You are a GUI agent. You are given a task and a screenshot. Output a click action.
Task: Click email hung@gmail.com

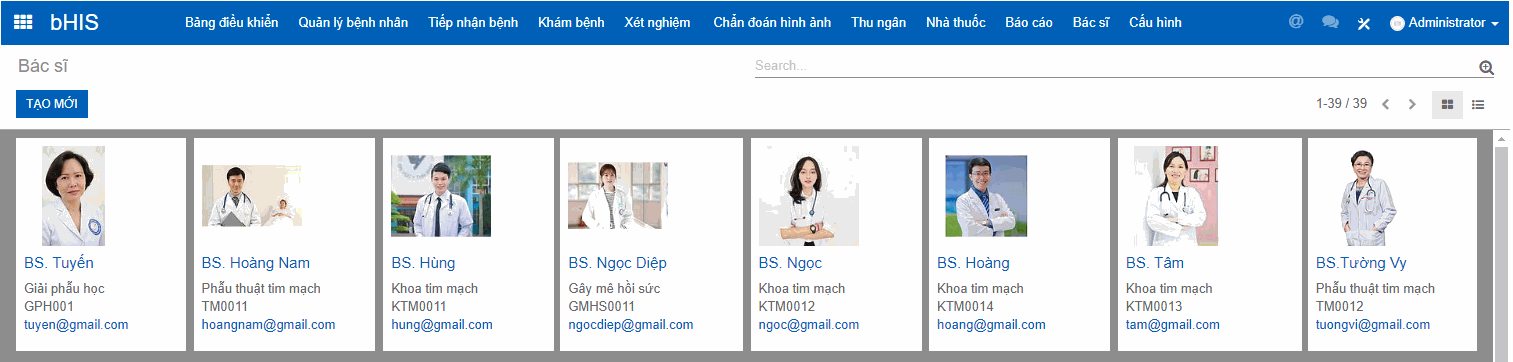coord(442,325)
